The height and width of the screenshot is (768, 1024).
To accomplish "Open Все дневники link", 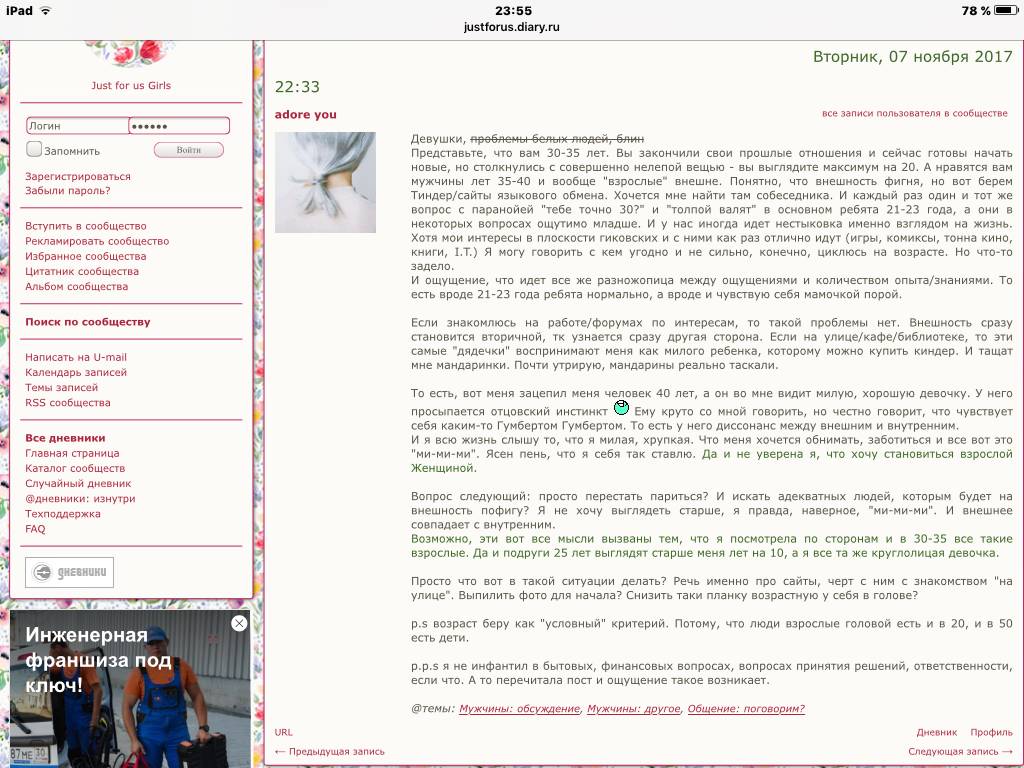I will tap(65, 438).
